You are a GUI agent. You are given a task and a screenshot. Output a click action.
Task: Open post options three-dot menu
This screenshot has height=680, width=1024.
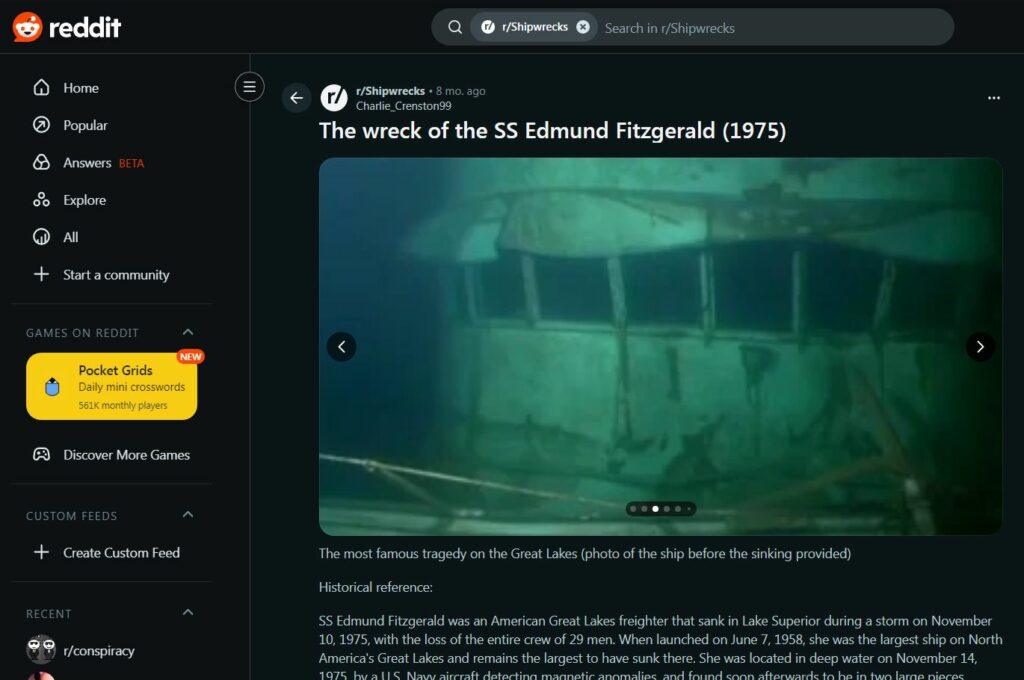point(993,98)
